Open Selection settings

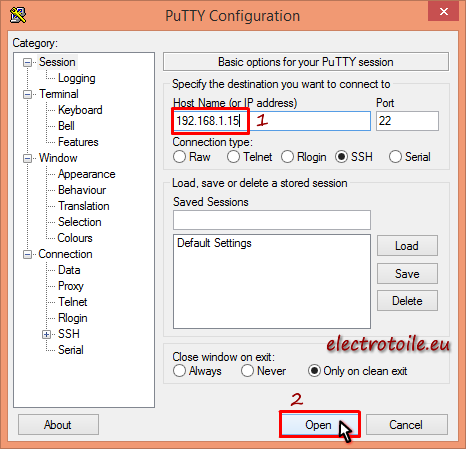click(79, 222)
